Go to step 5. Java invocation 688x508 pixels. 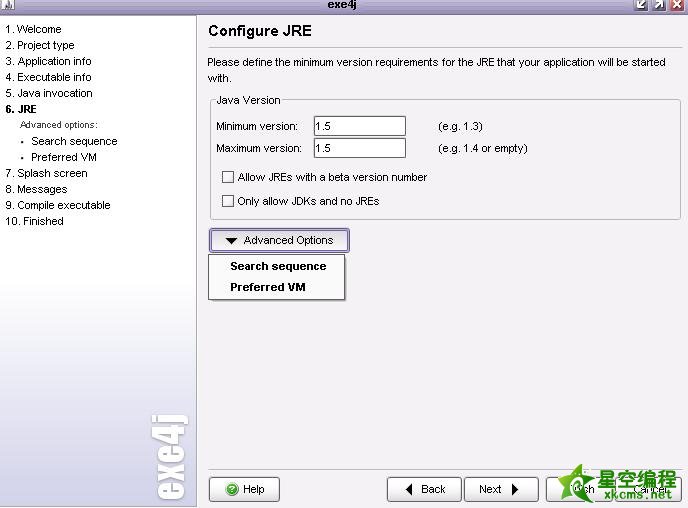(x=49, y=93)
